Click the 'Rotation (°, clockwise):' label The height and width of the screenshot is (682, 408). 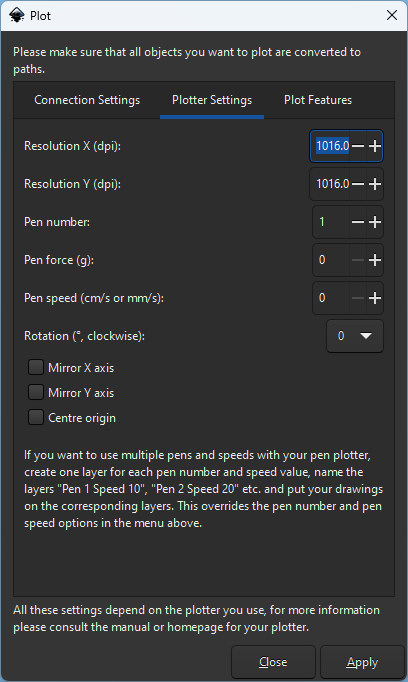pos(84,336)
